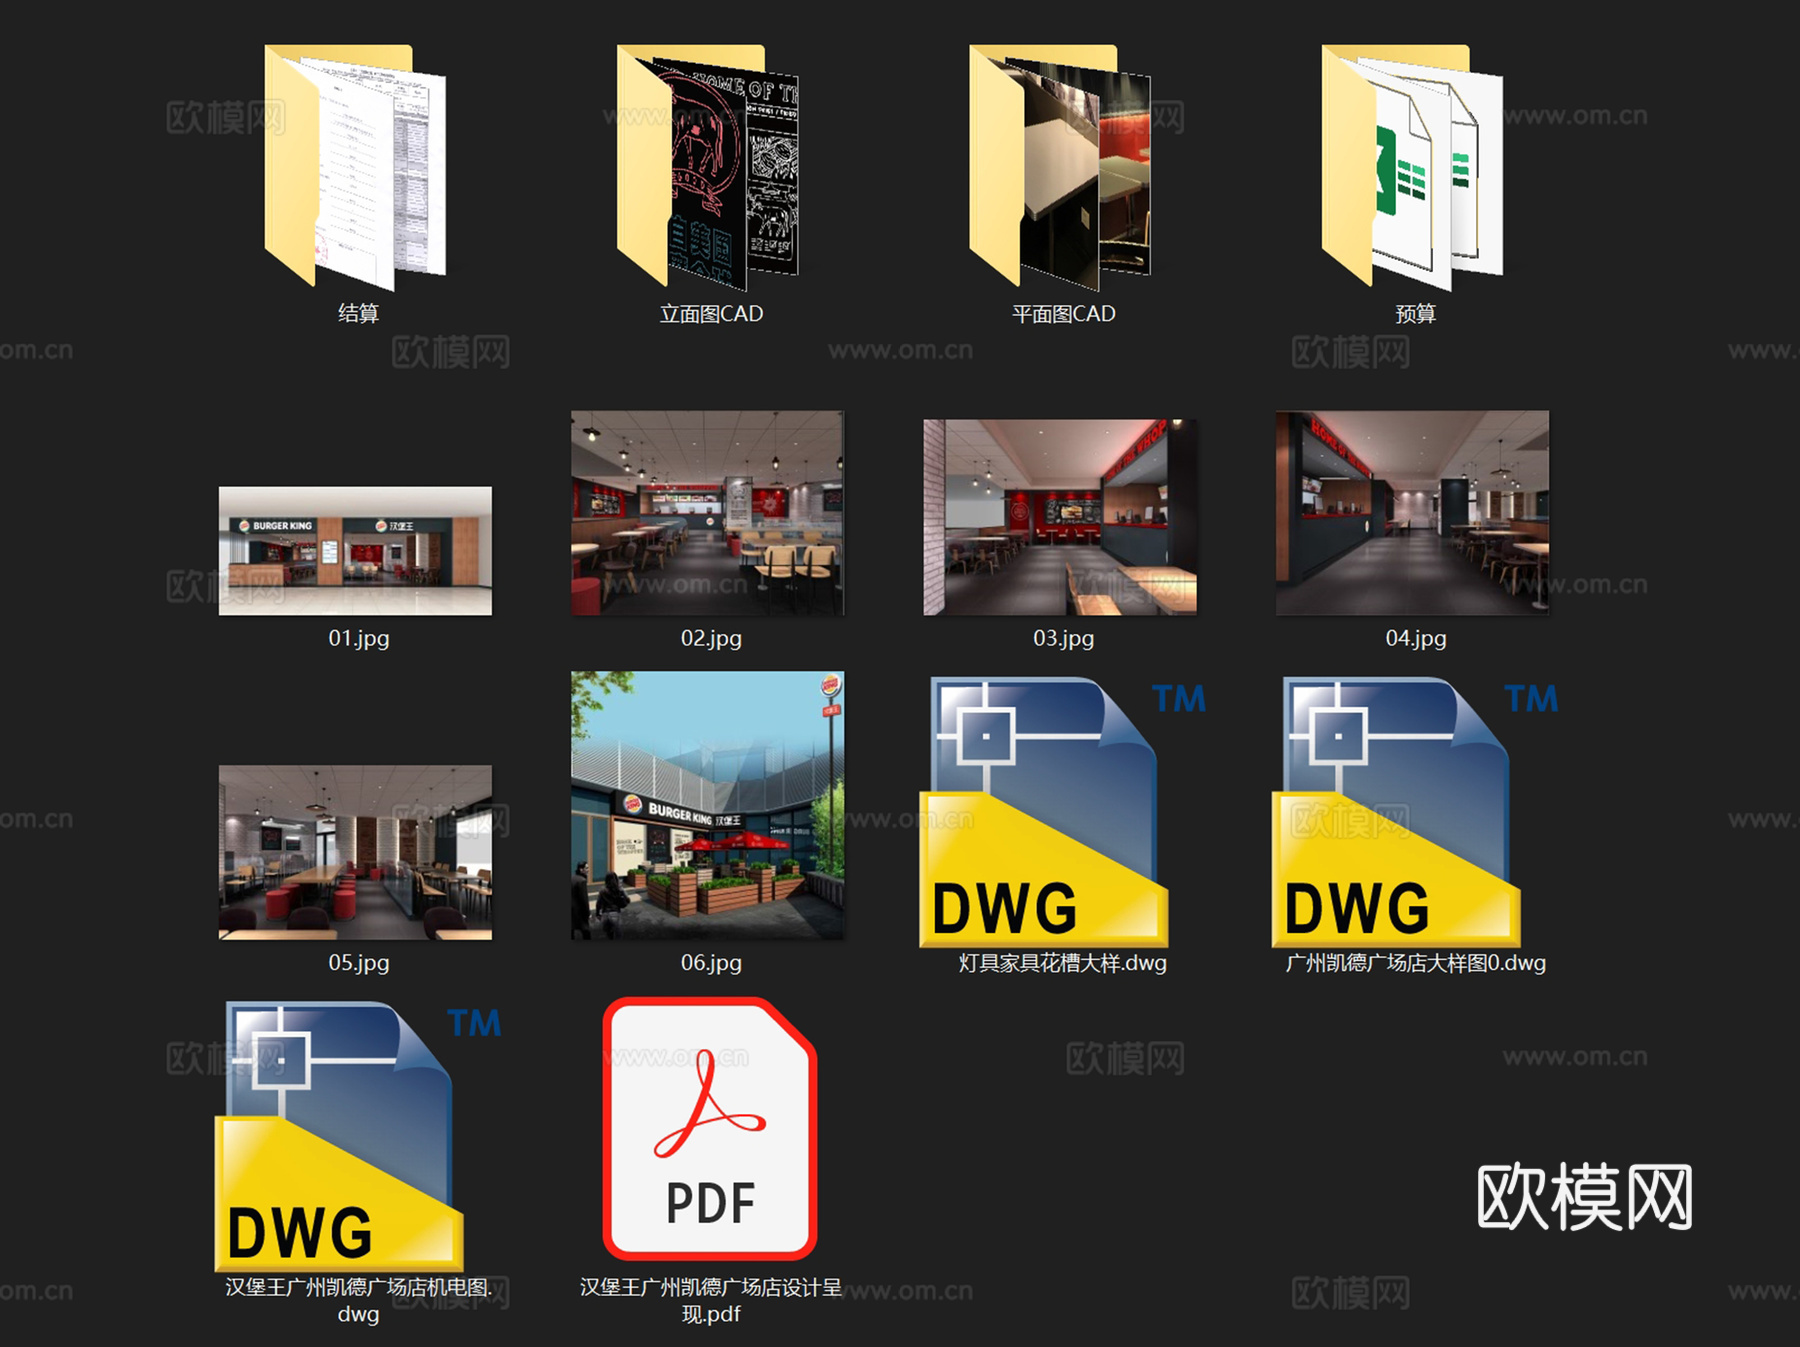Select the 05.jpg seating area thumbnail
Screen dimensions: 1800x1347
pyautogui.click(x=355, y=852)
